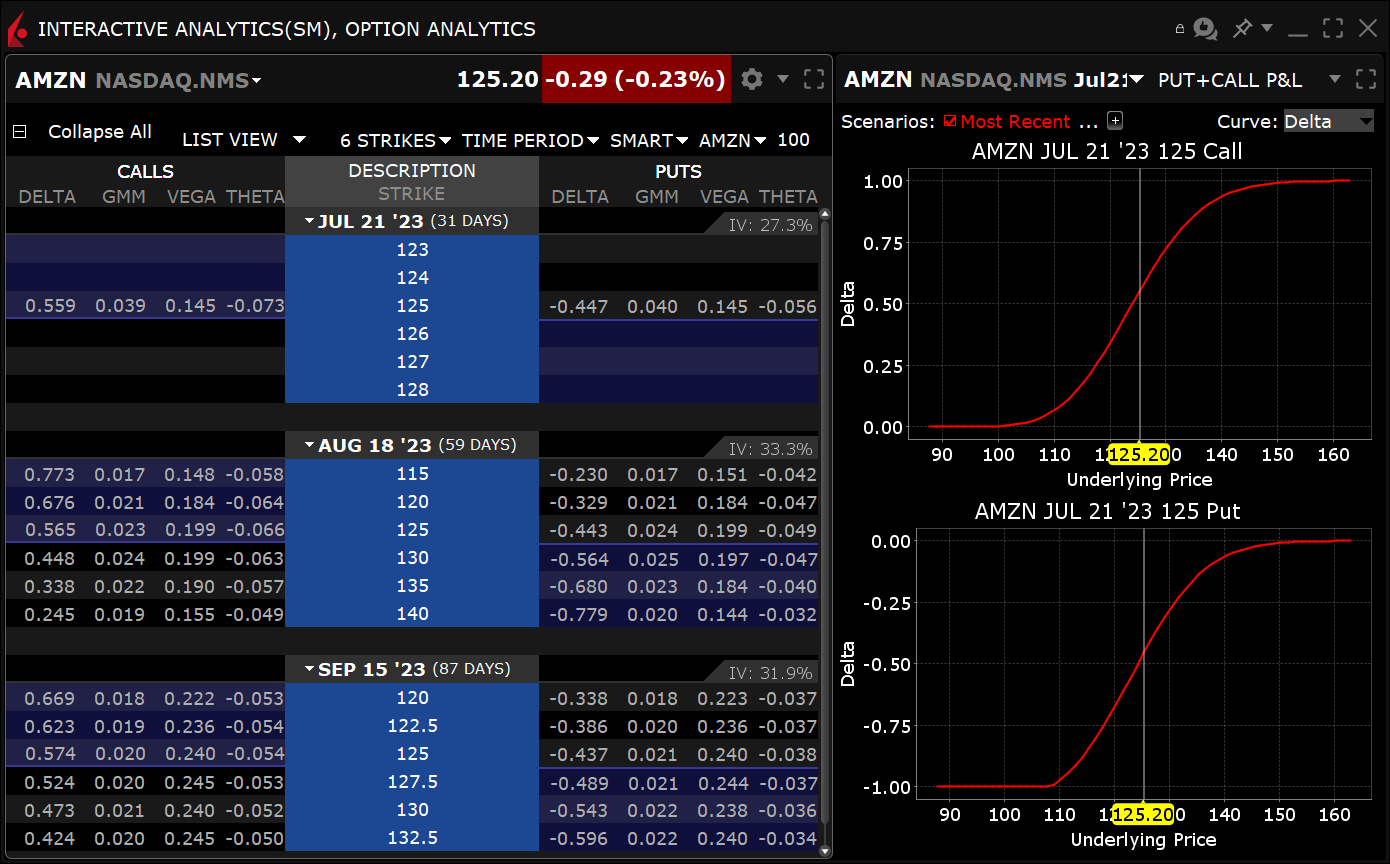Open the LIST VIEW menu

(244, 140)
